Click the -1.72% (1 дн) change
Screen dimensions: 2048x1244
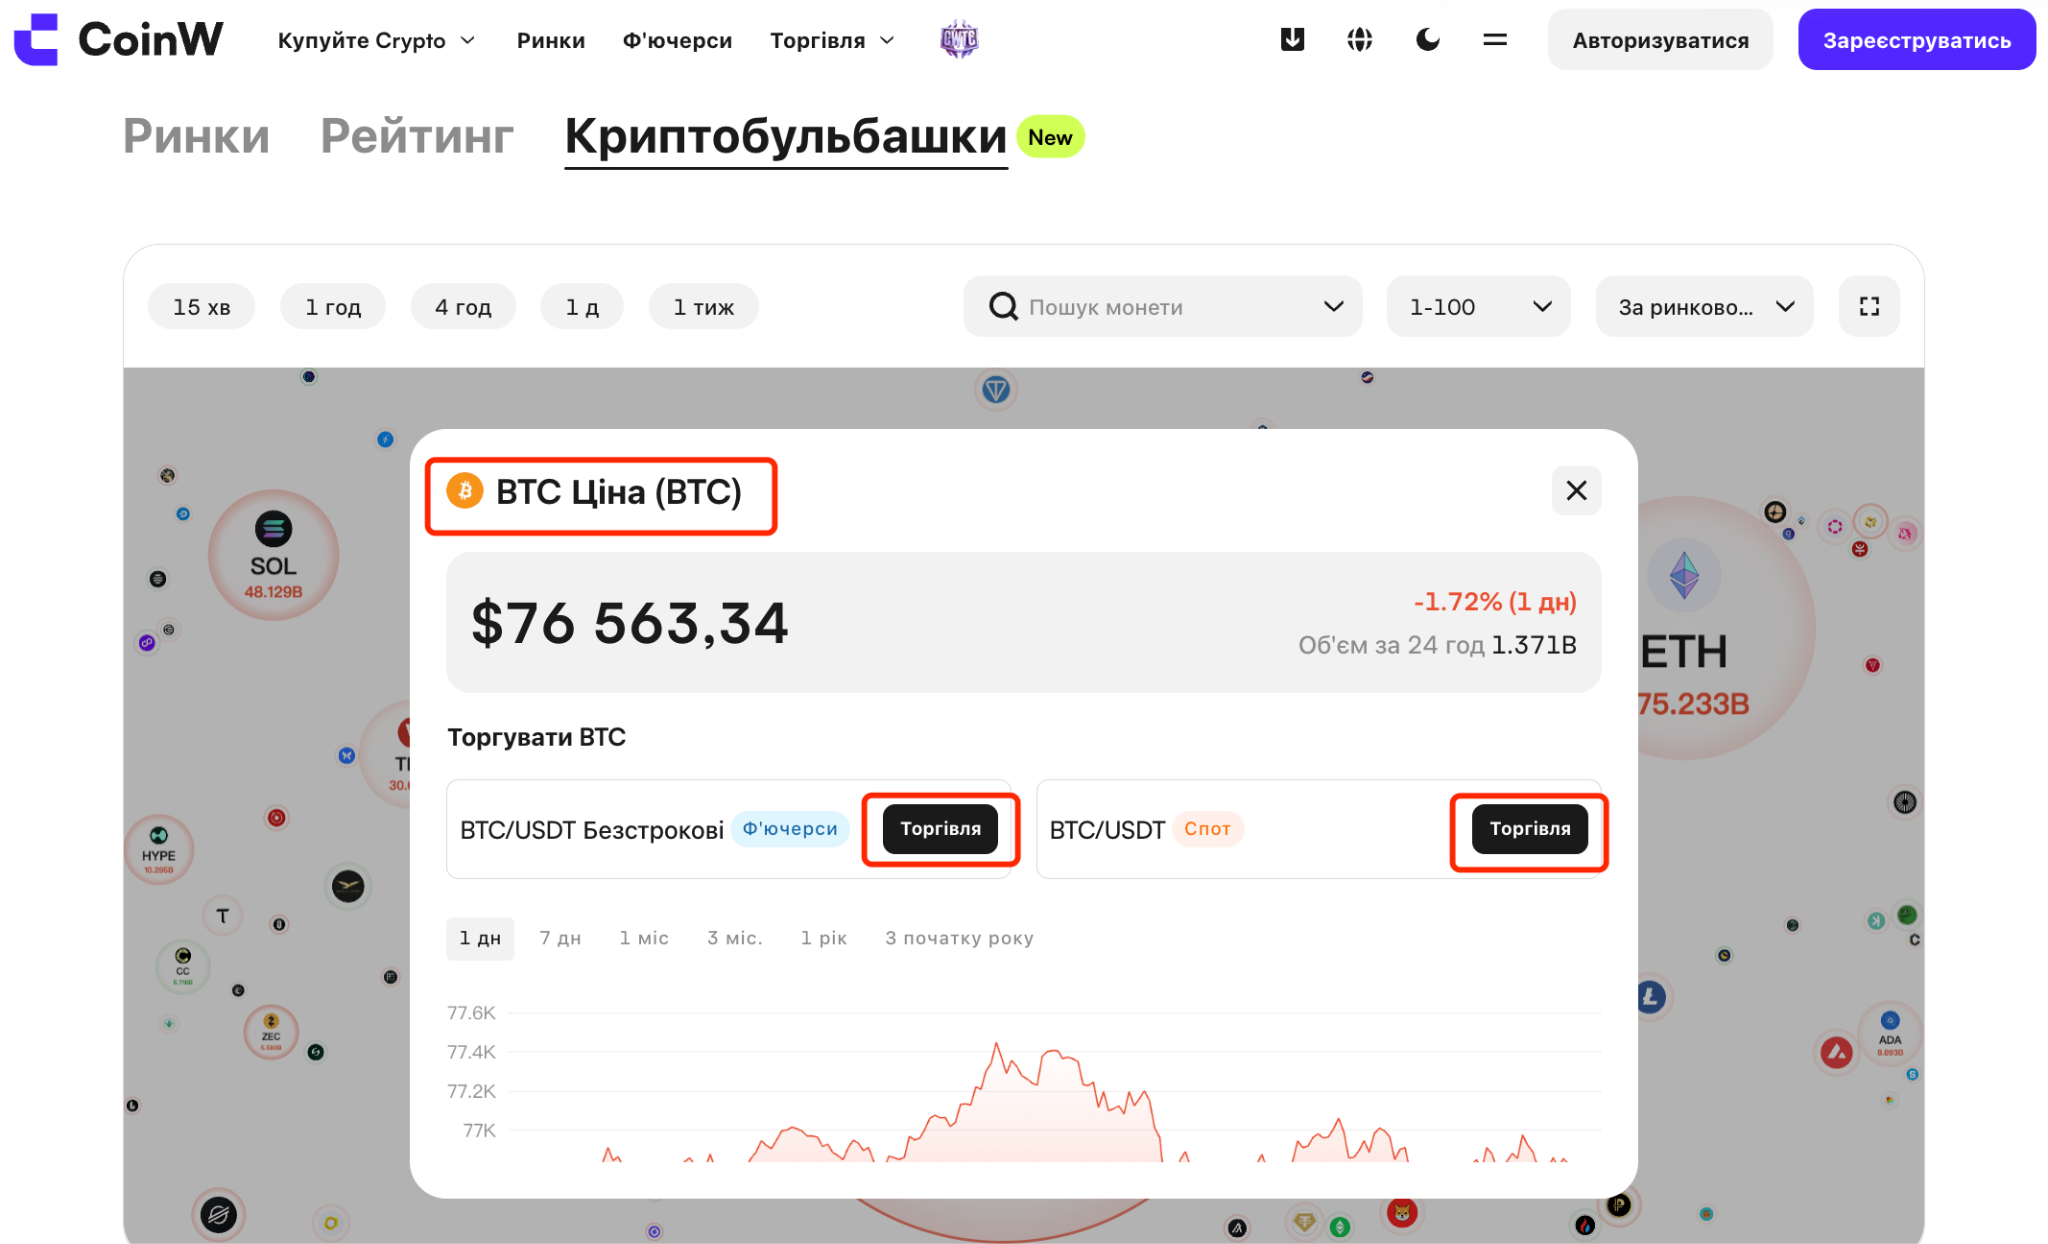point(1494,601)
